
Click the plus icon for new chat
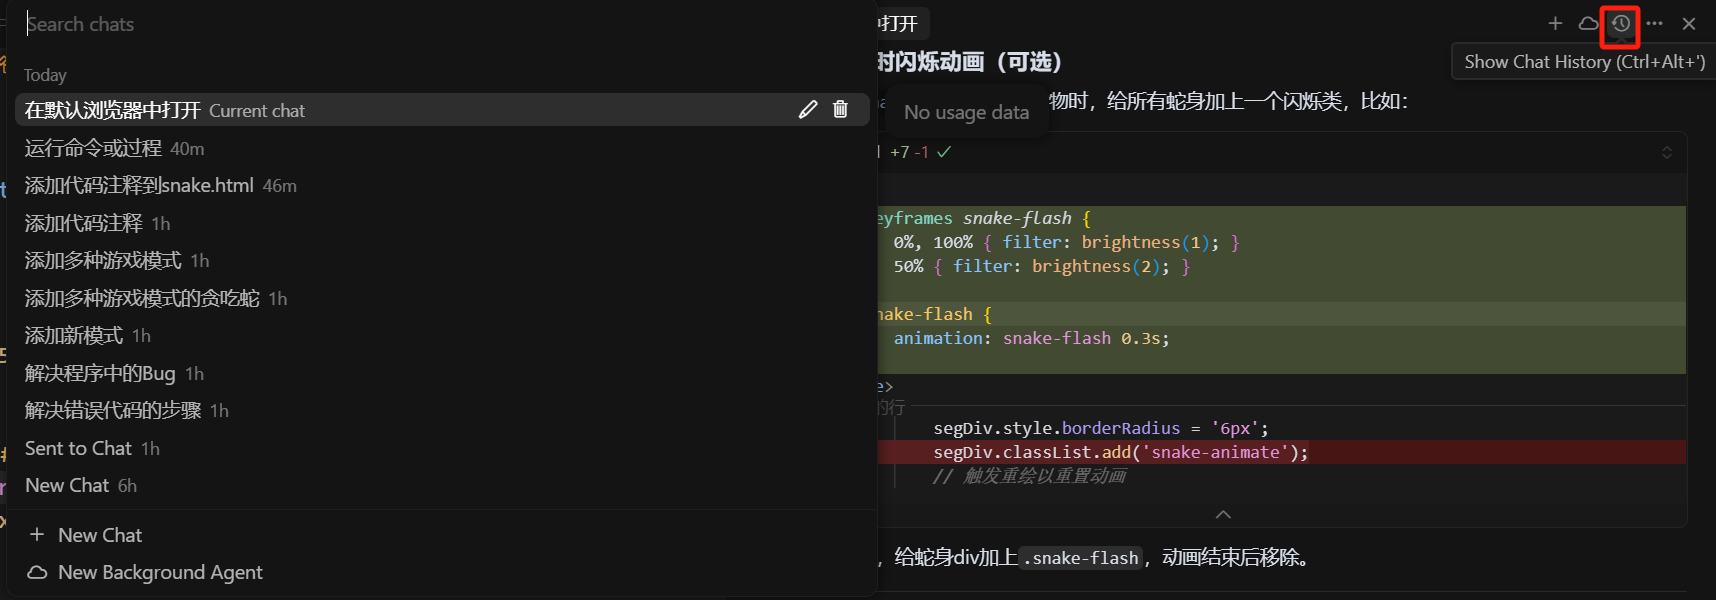1555,23
